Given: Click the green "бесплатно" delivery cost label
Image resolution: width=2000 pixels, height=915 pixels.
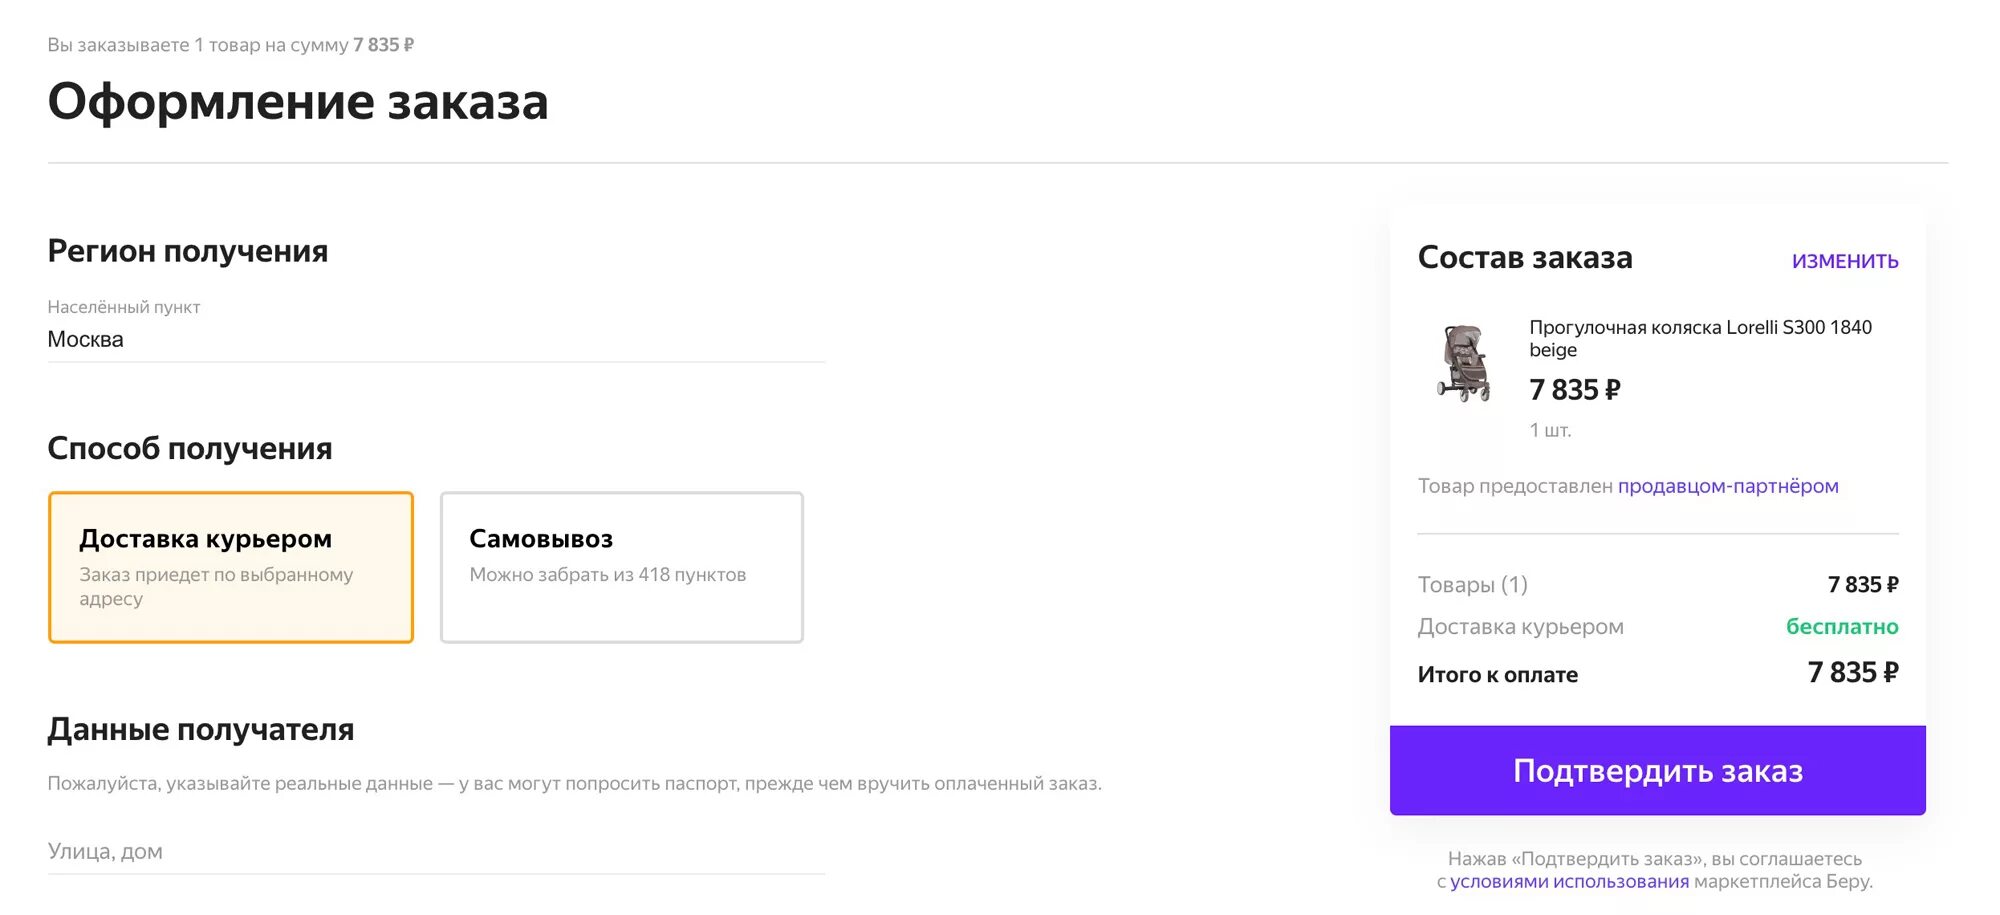Looking at the screenshot, I should point(1841,627).
